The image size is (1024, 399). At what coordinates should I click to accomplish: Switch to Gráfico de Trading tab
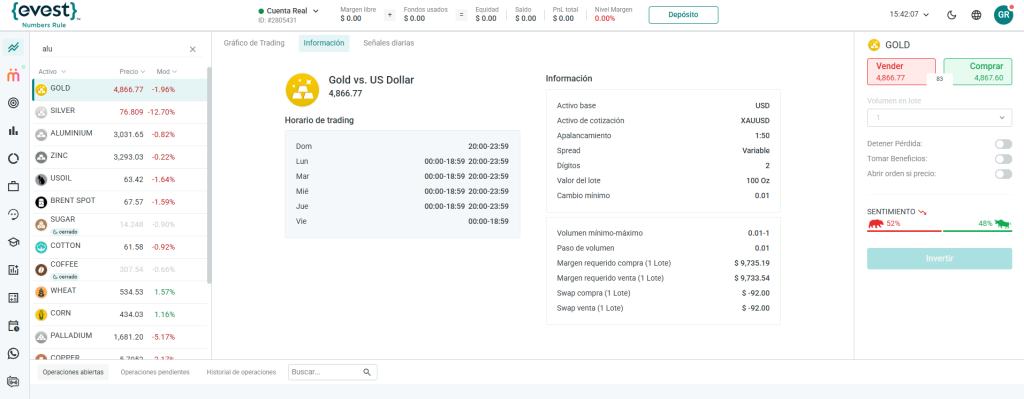tap(254, 43)
